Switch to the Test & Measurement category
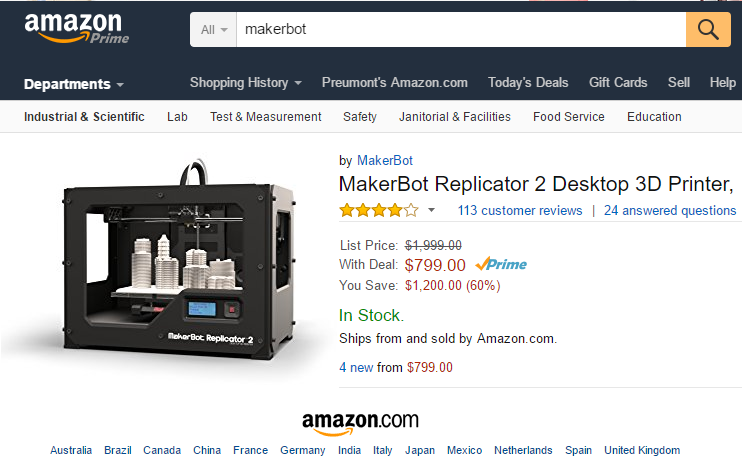This screenshot has width=742, height=469. [x=265, y=117]
